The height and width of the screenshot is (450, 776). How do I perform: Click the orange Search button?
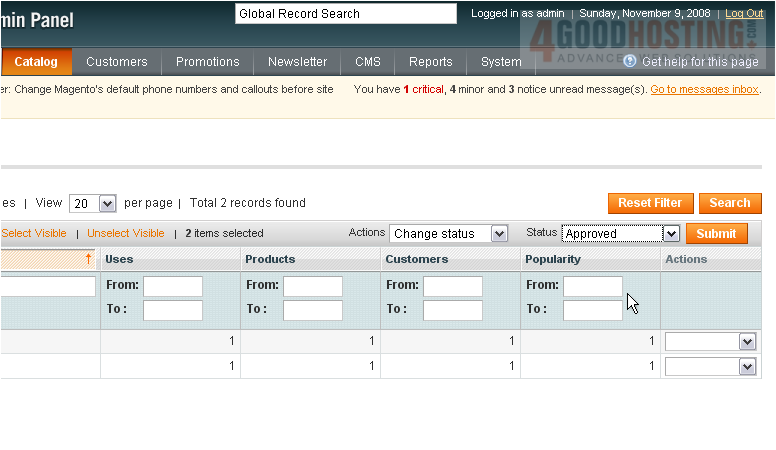click(729, 203)
